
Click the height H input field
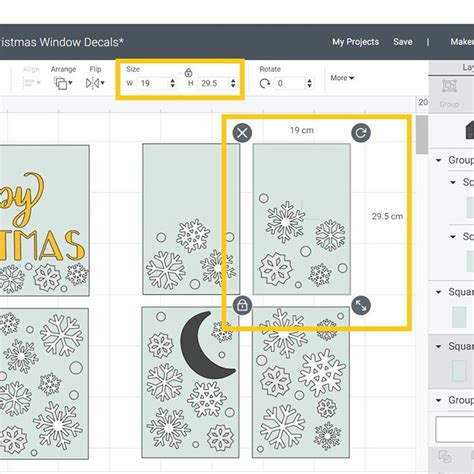(213, 83)
